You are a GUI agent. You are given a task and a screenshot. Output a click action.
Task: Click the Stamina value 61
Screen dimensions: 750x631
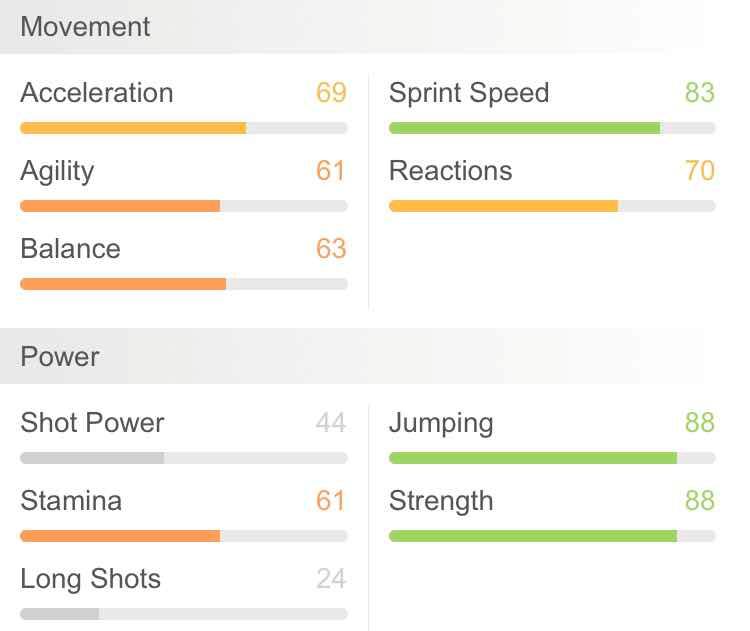pyautogui.click(x=331, y=501)
